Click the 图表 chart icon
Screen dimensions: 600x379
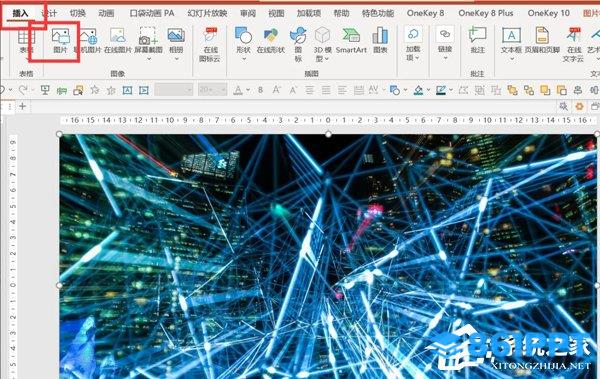(x=380, y=41)
